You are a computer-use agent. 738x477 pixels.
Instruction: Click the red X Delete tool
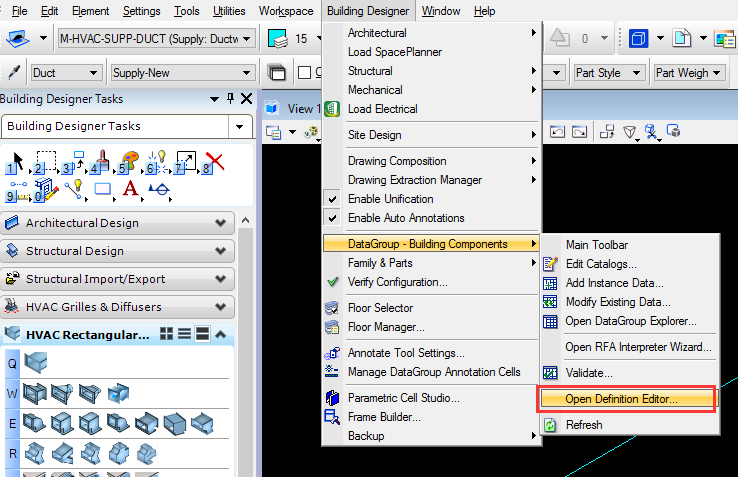pyautogui.click(x=213, y=162)
